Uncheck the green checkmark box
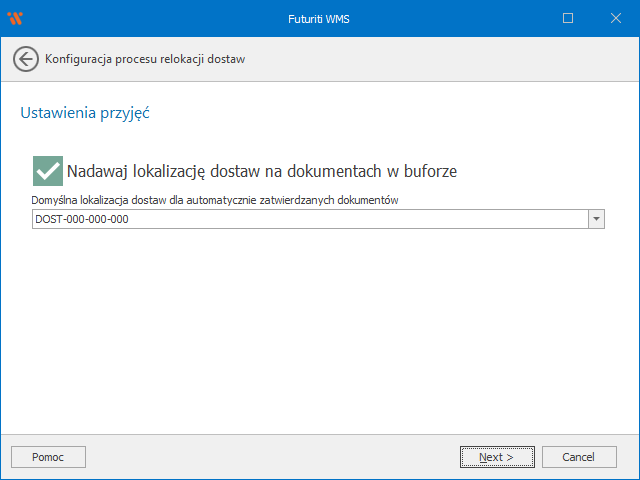640x480 pixels. 47,170
